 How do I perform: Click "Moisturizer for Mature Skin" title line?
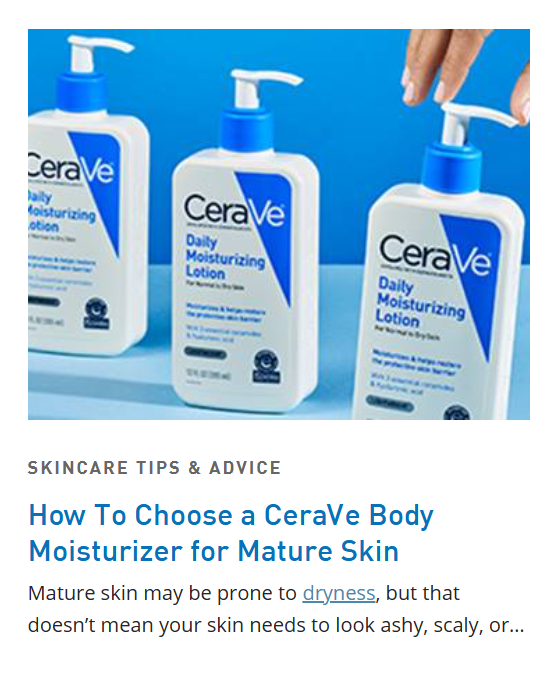[x=213, y=551]
